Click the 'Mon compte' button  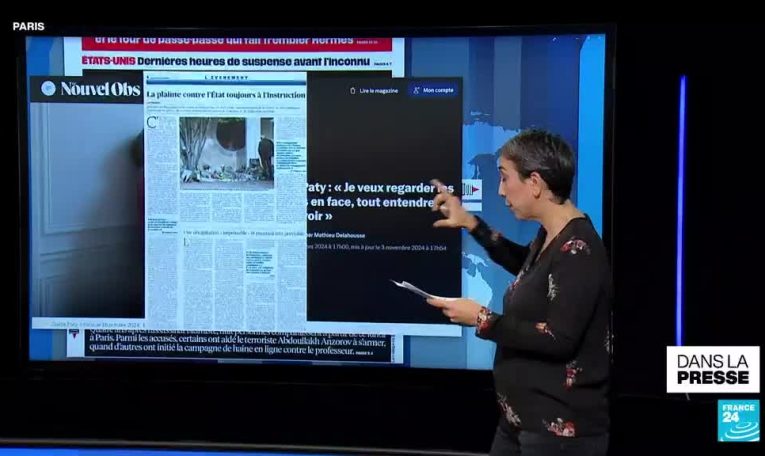tap(433, 90)
